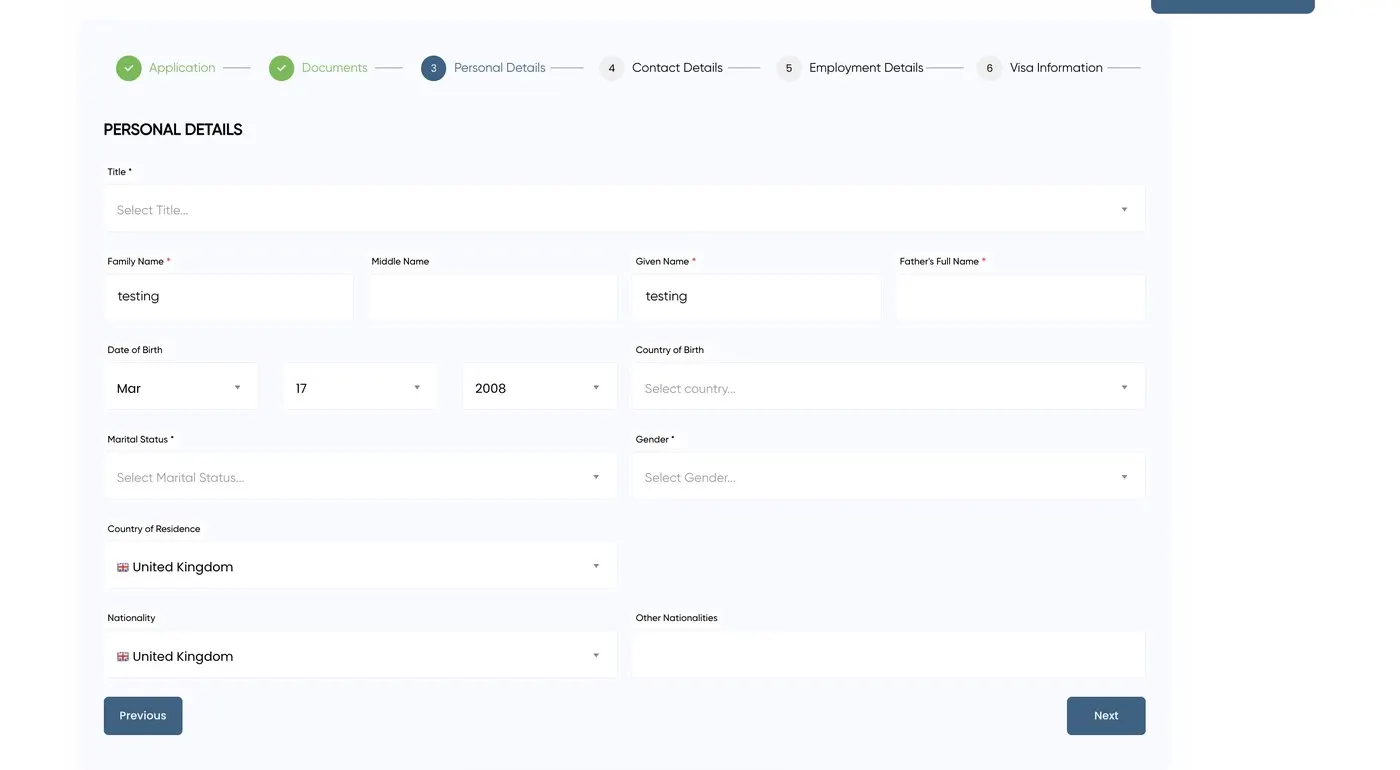Expand the Country of Residence dropdown
The height and width of the screenshot is (770, 1400).
click(x=360, y=567)
